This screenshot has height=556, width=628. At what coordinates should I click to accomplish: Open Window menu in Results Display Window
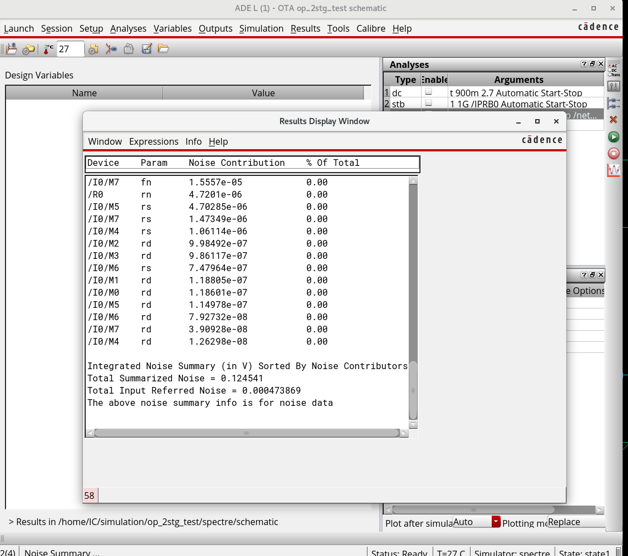(x=105, y=141)
